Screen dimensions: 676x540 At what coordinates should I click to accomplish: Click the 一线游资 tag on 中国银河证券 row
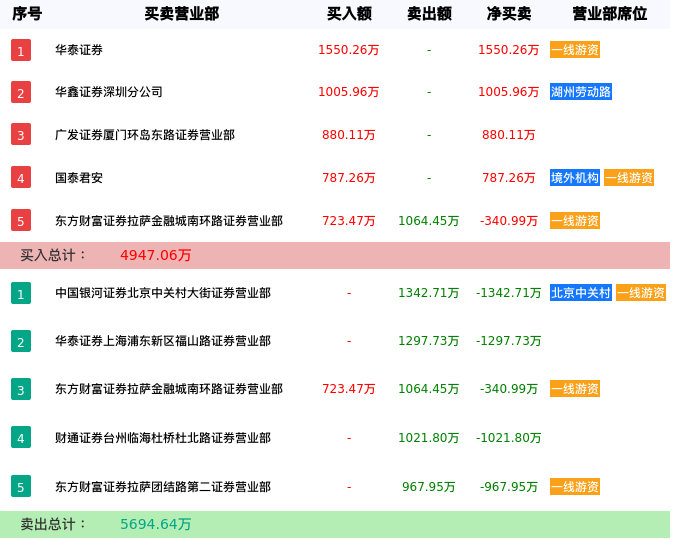point(641,293)
